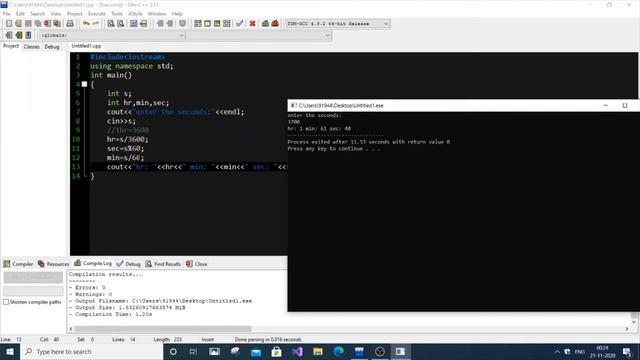This screenshot has height=360, width=640.
Task: Open the Edit menu
Action: tap(20, 13)
